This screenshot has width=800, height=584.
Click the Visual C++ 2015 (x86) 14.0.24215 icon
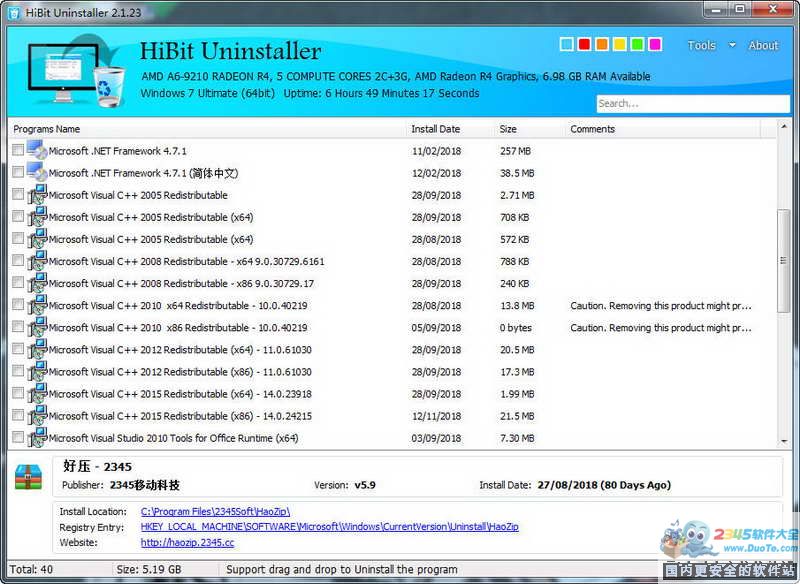(x=37, y=415)
